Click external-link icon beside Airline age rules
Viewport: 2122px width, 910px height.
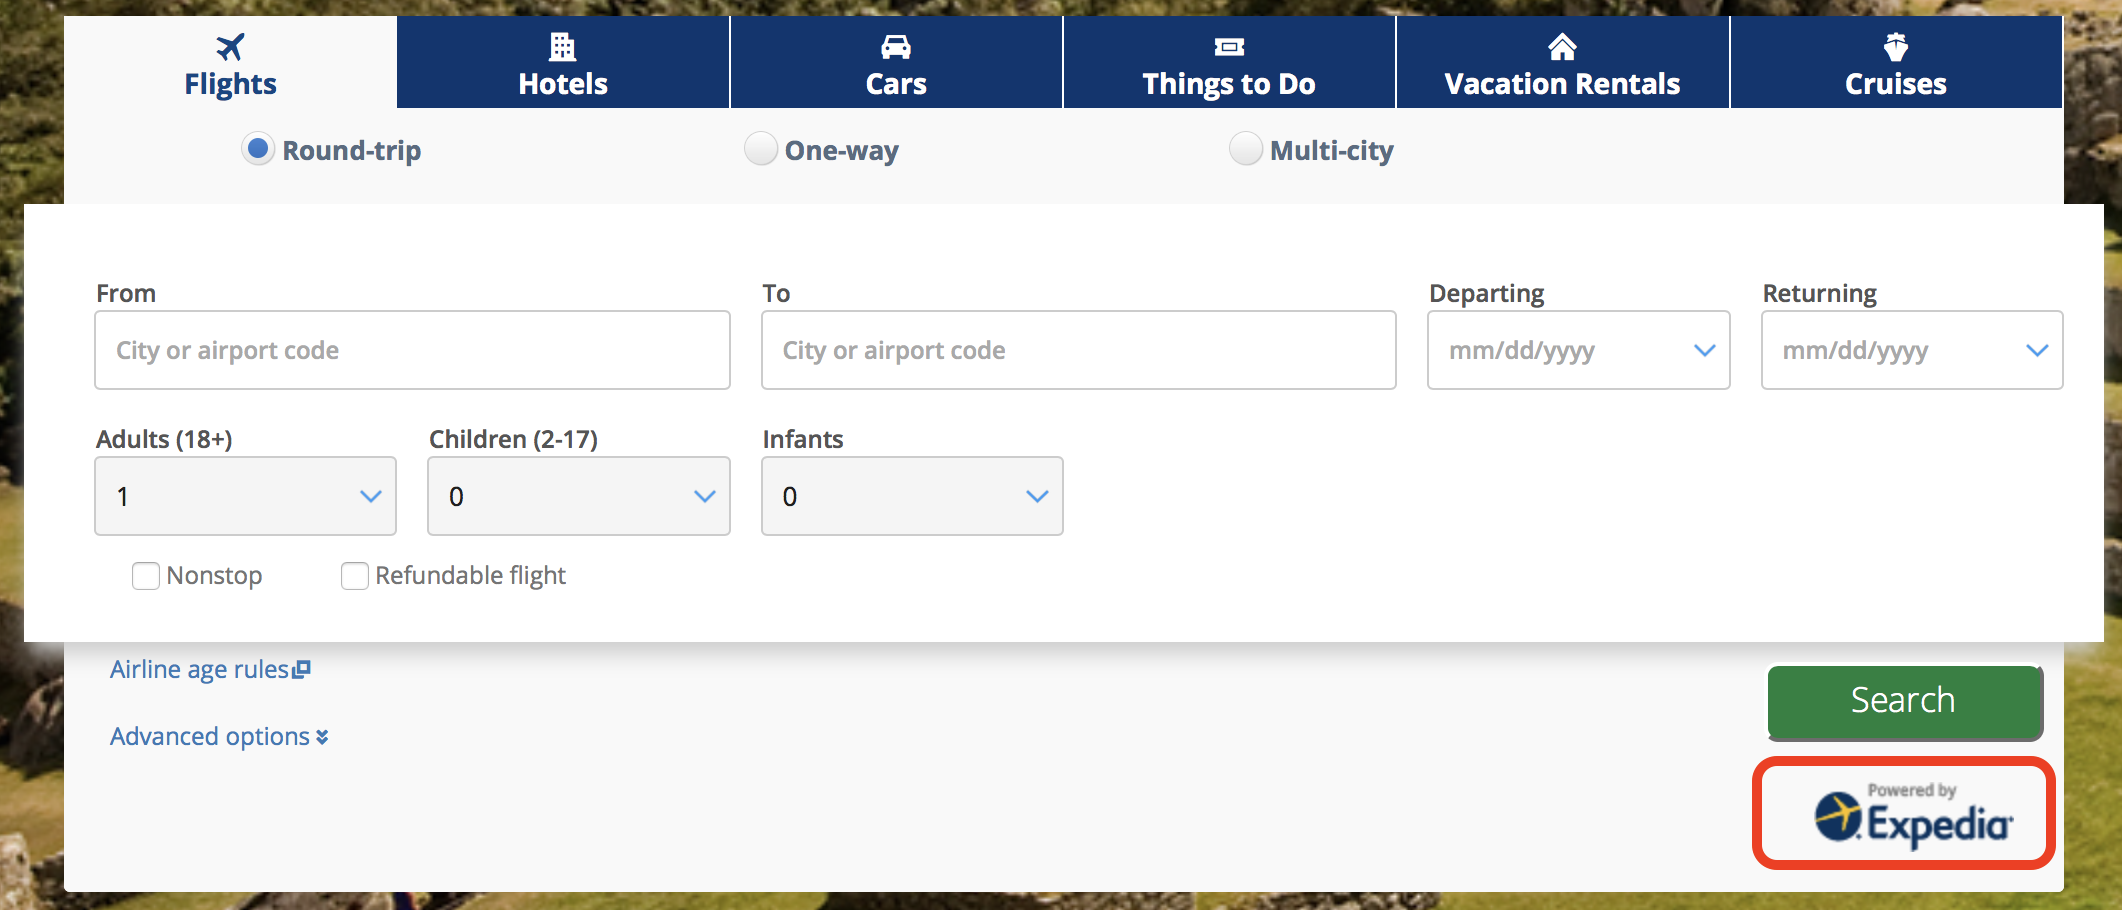(301, 670)
